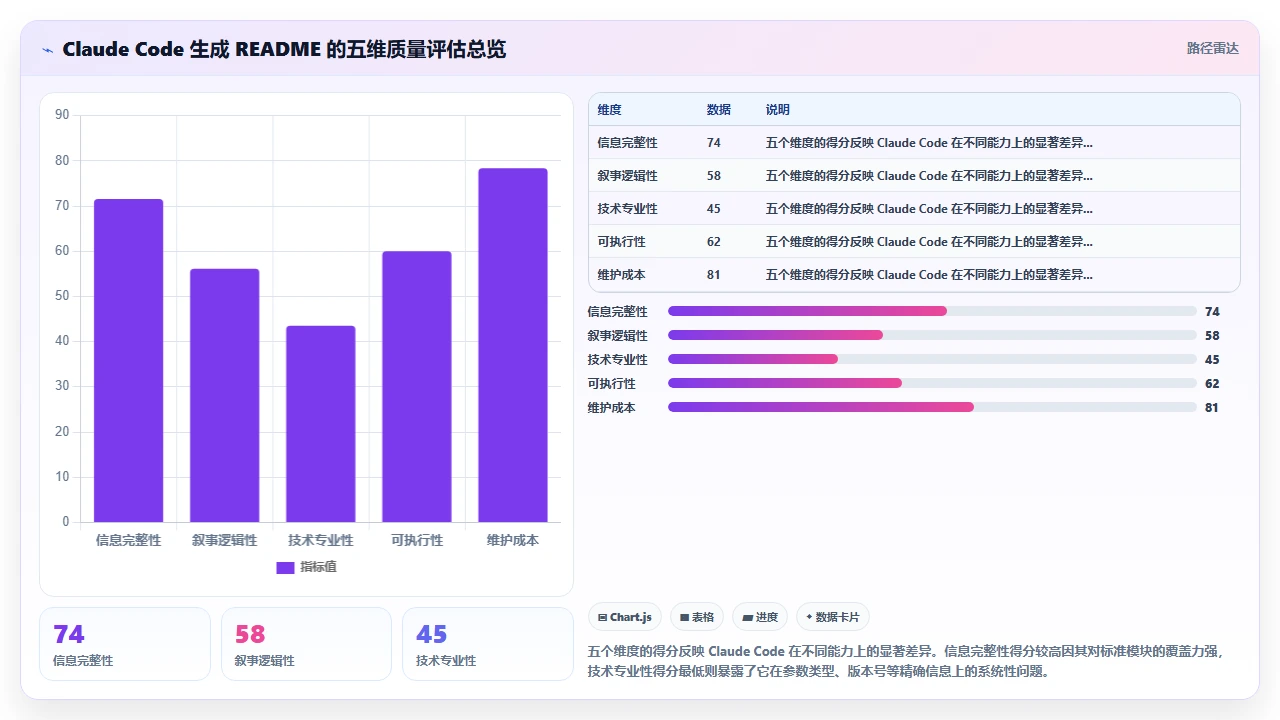
Task: Click value 58 in the table
Action: [x=713, y=175]
